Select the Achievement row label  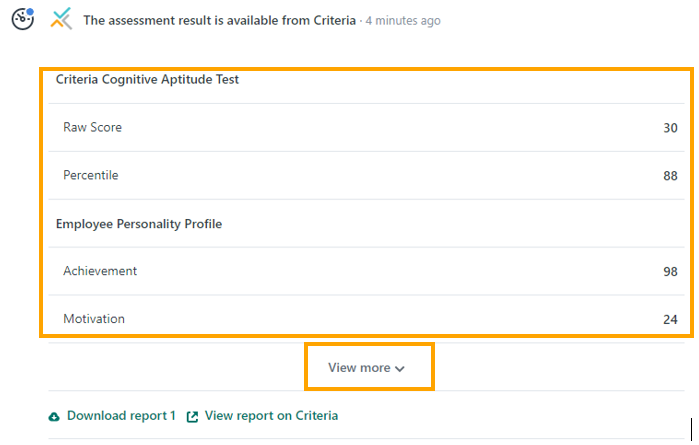point(100,271)
